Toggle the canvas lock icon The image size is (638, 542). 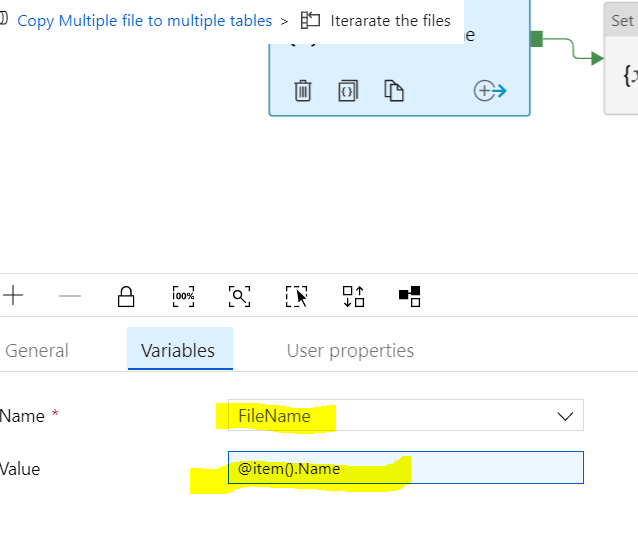coord(126,296)
